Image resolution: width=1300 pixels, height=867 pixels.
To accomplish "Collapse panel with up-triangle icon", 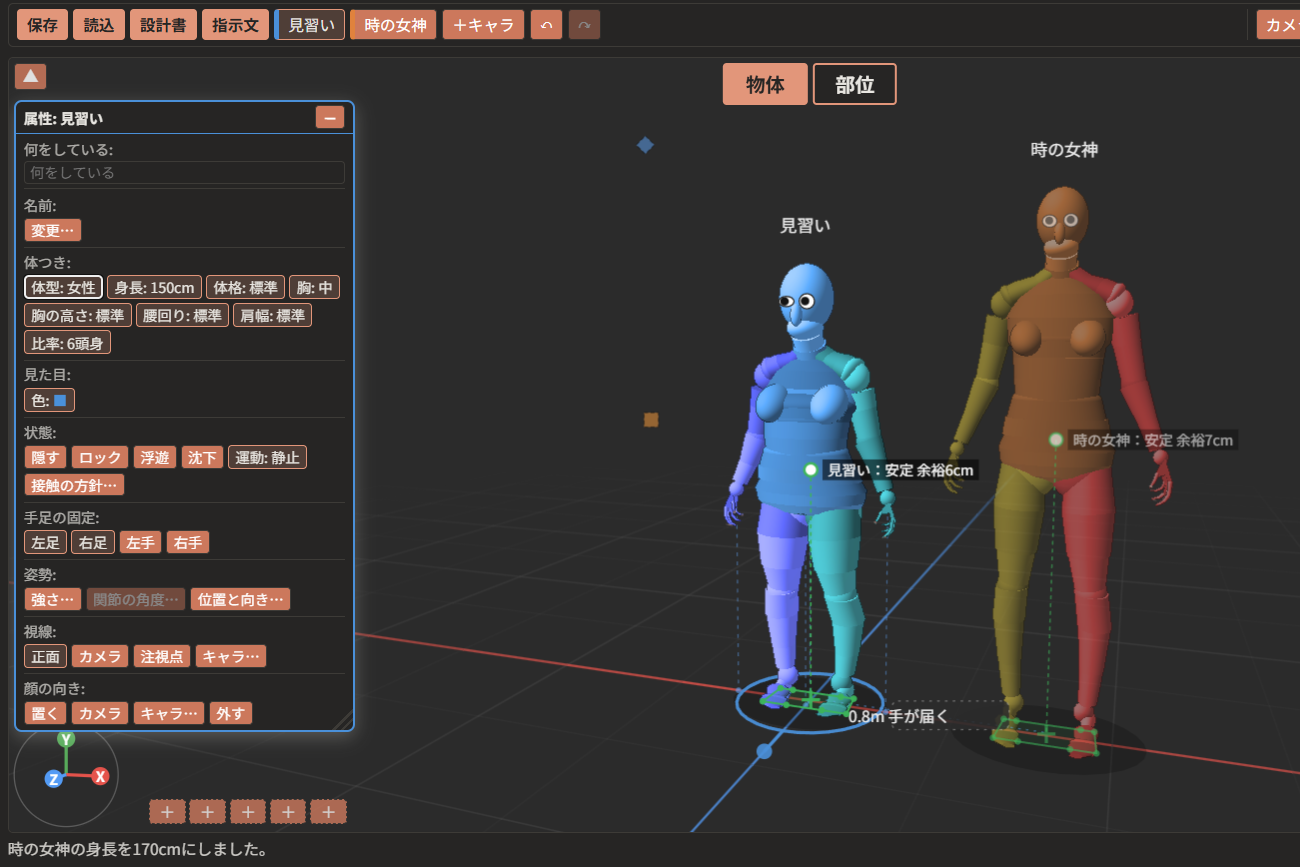I will 30,76.
